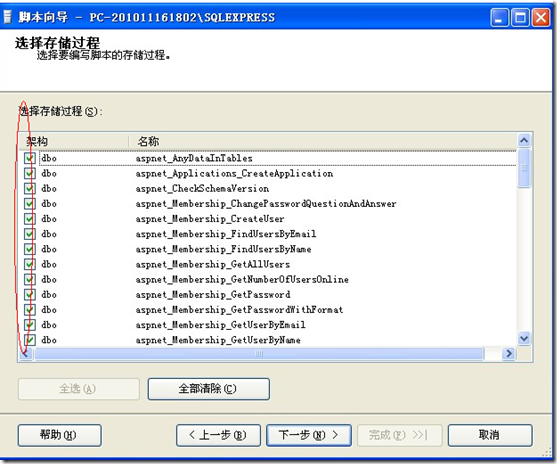Select row name aspnet_Membership_GetPasswordWithFormat

[x=239, y=310]
